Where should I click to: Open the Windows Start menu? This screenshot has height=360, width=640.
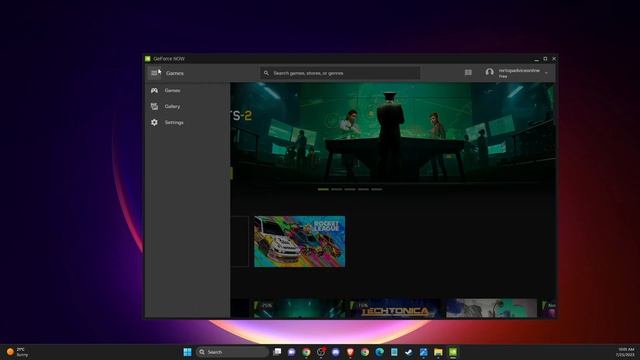pyautogui.click(x=187, y=352)
